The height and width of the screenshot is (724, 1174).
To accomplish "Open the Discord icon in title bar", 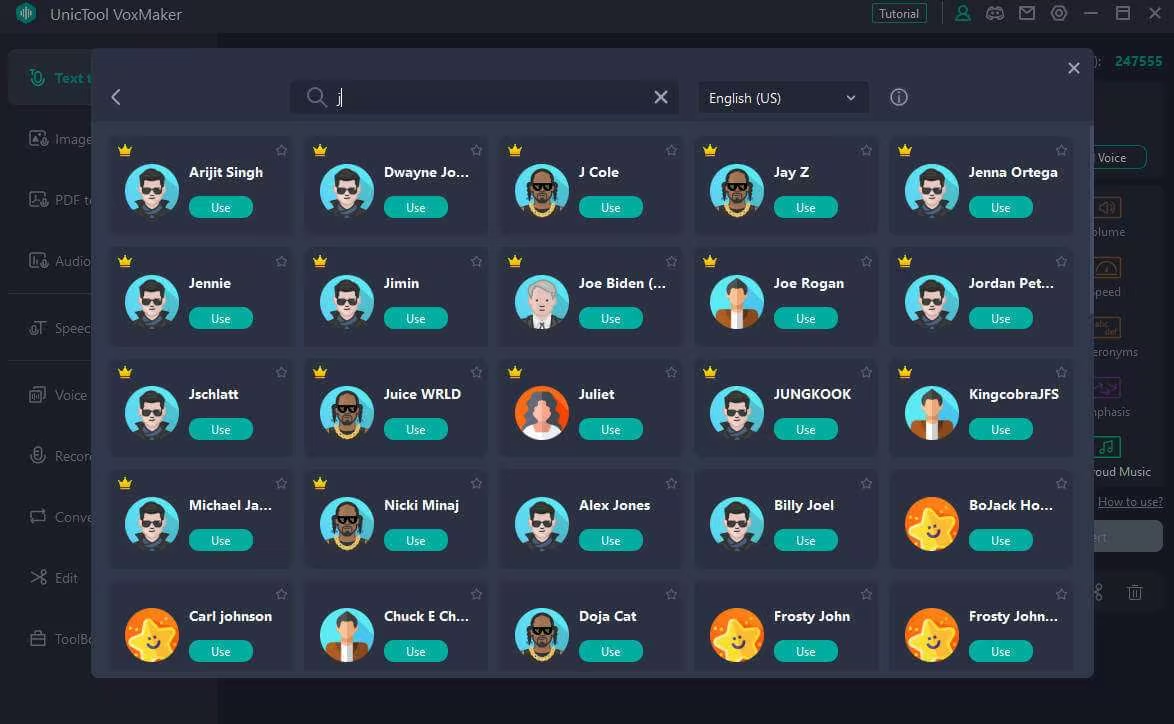I will [994, 13].
